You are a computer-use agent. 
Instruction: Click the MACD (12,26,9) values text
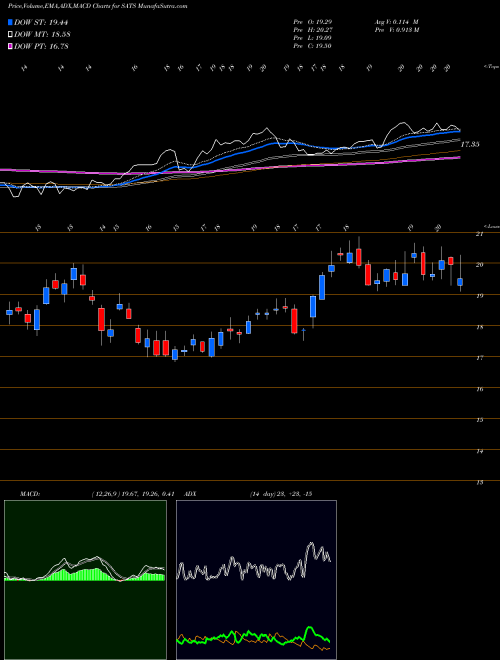coord(133,494)
